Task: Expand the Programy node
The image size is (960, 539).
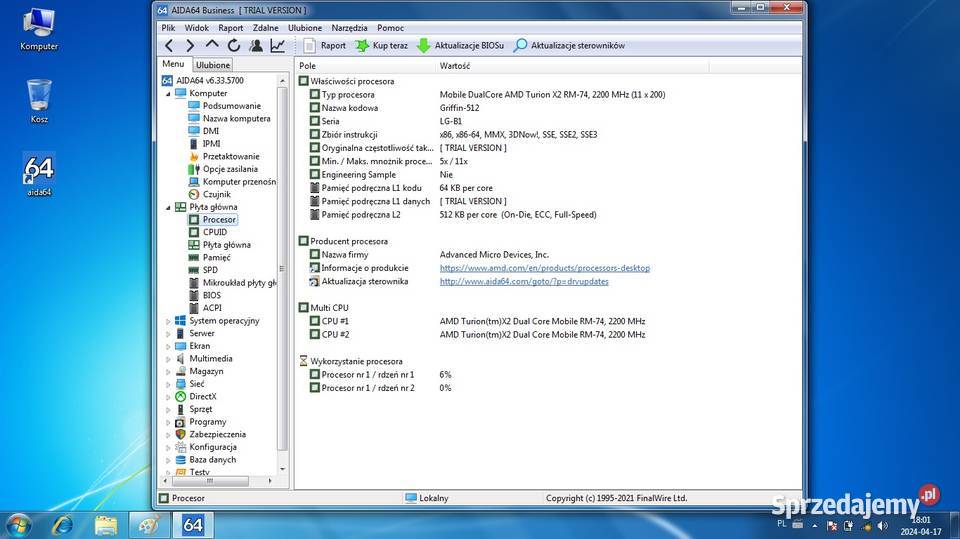Action: pyautogui.click(x=168, y=423)
